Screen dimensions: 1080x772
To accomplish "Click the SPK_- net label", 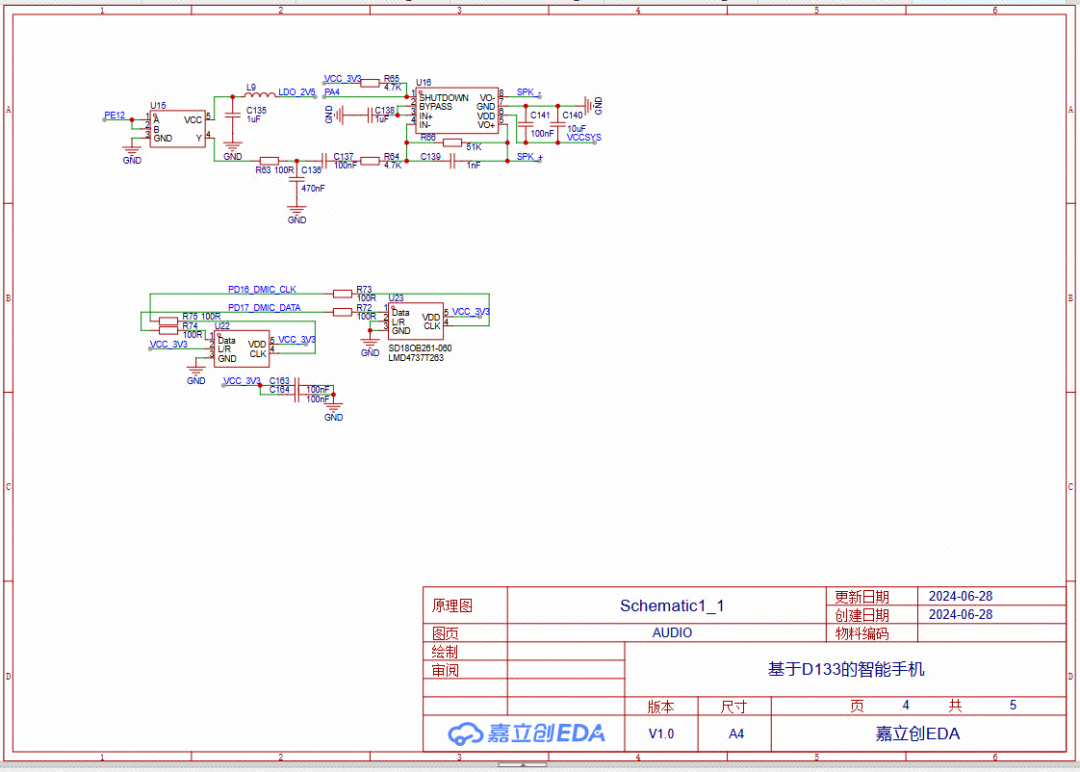I will click(528, 92).
